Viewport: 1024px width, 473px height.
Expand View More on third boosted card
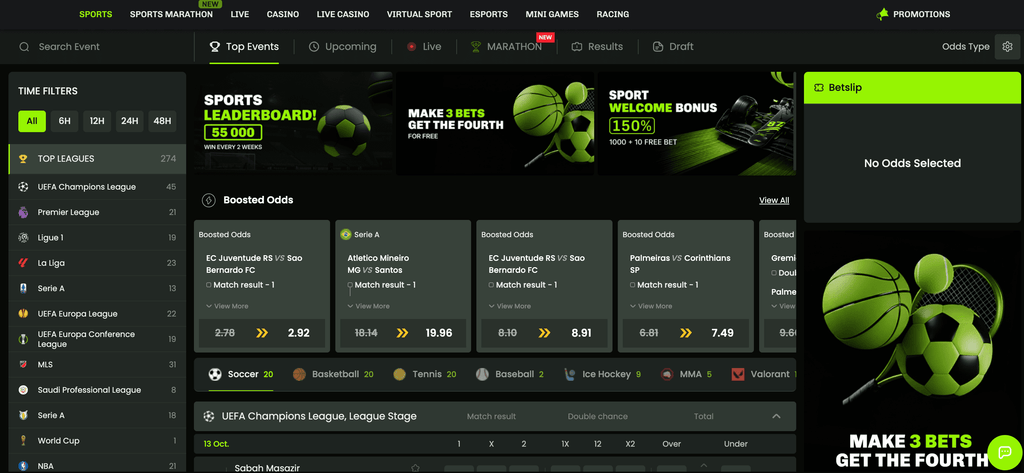510,306
